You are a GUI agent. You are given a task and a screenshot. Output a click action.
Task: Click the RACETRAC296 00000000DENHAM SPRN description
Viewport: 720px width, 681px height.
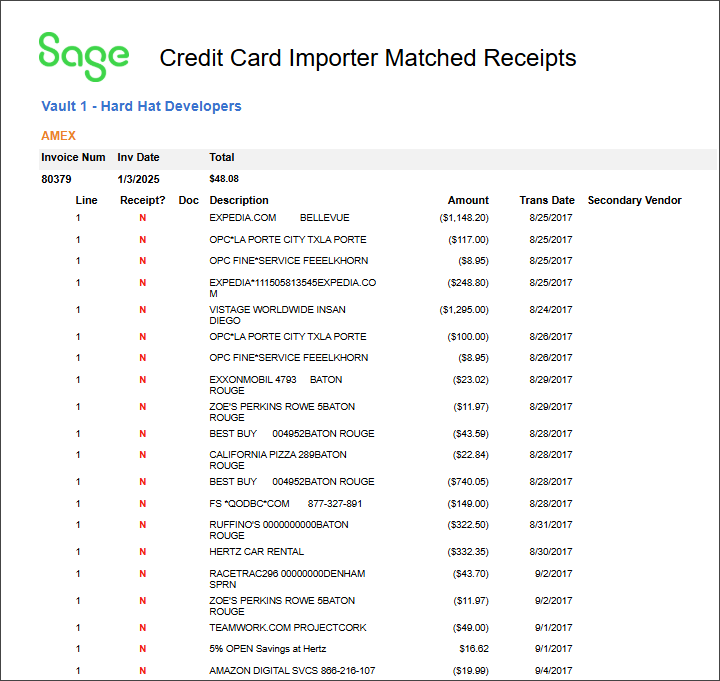click(x=287, y=579)
